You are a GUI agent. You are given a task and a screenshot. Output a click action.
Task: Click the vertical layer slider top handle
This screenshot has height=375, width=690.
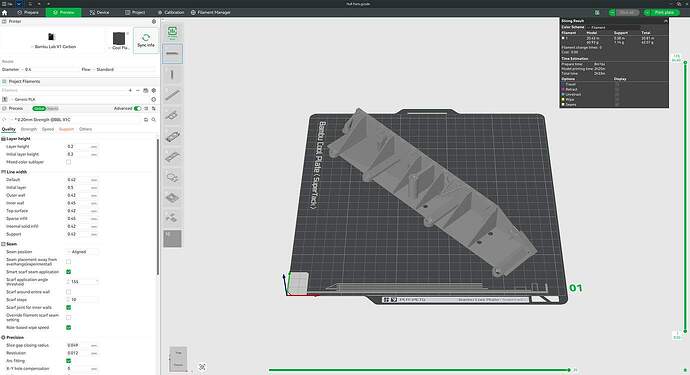[x=685, y=62]
